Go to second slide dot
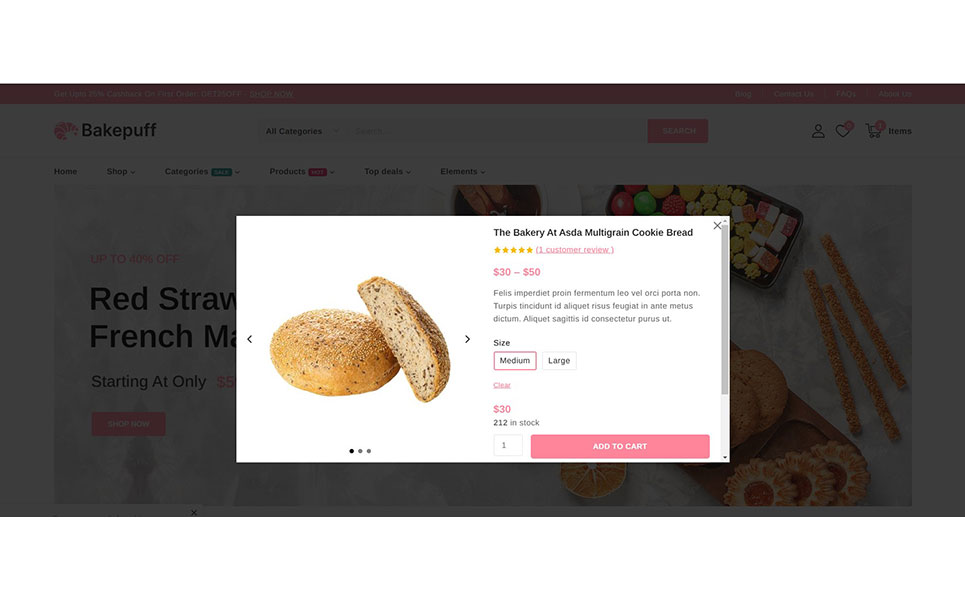The height and width of the screenshot is (600, 965). 360,451
